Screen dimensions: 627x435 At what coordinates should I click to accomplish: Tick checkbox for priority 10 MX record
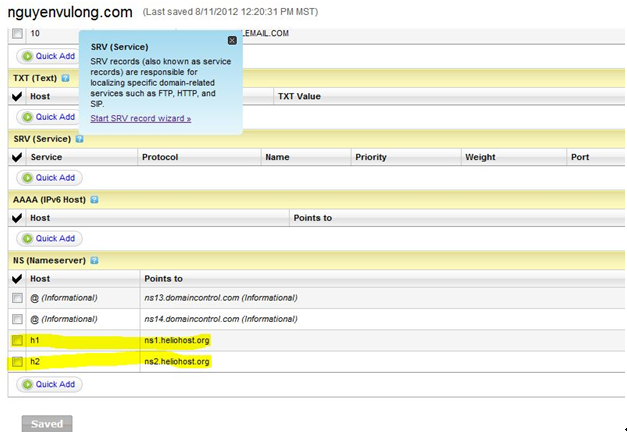pyautogui.click(x=17, y=34)
